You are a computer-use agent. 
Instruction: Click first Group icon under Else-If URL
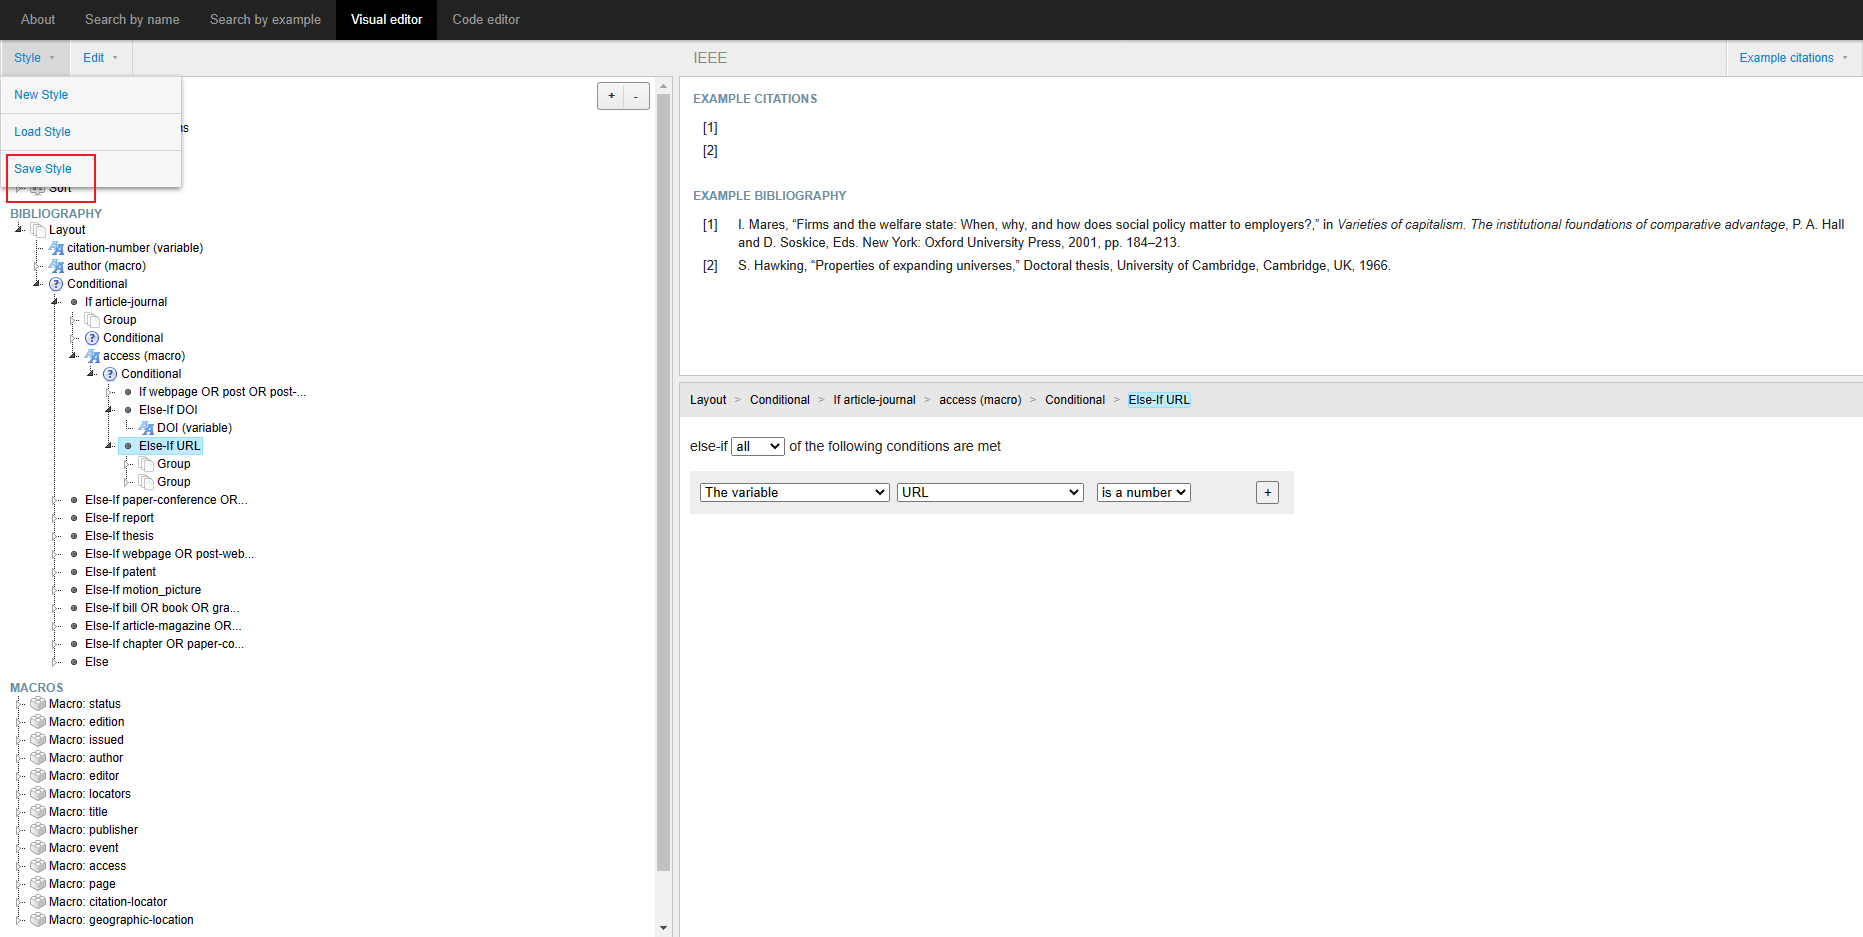pos(146,464)
